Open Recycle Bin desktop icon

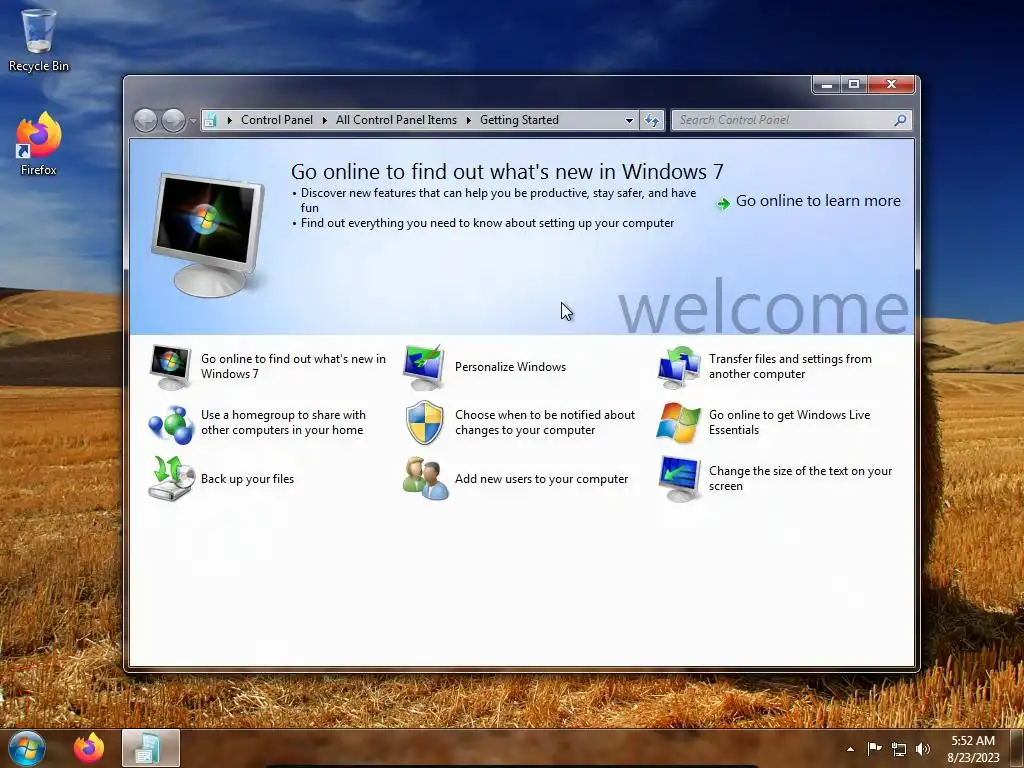click(x=39, y=39)
